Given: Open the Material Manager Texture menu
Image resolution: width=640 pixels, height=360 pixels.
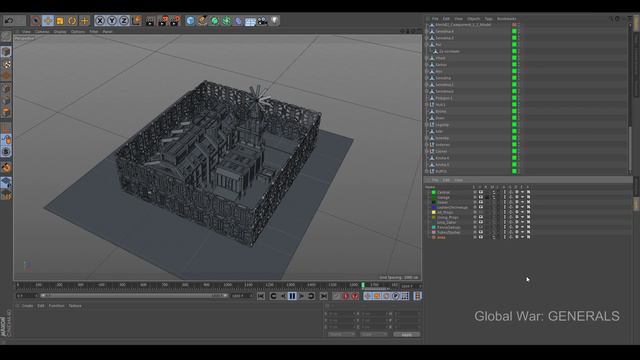Looking at the screenshot, I should (x=75, y=306).
